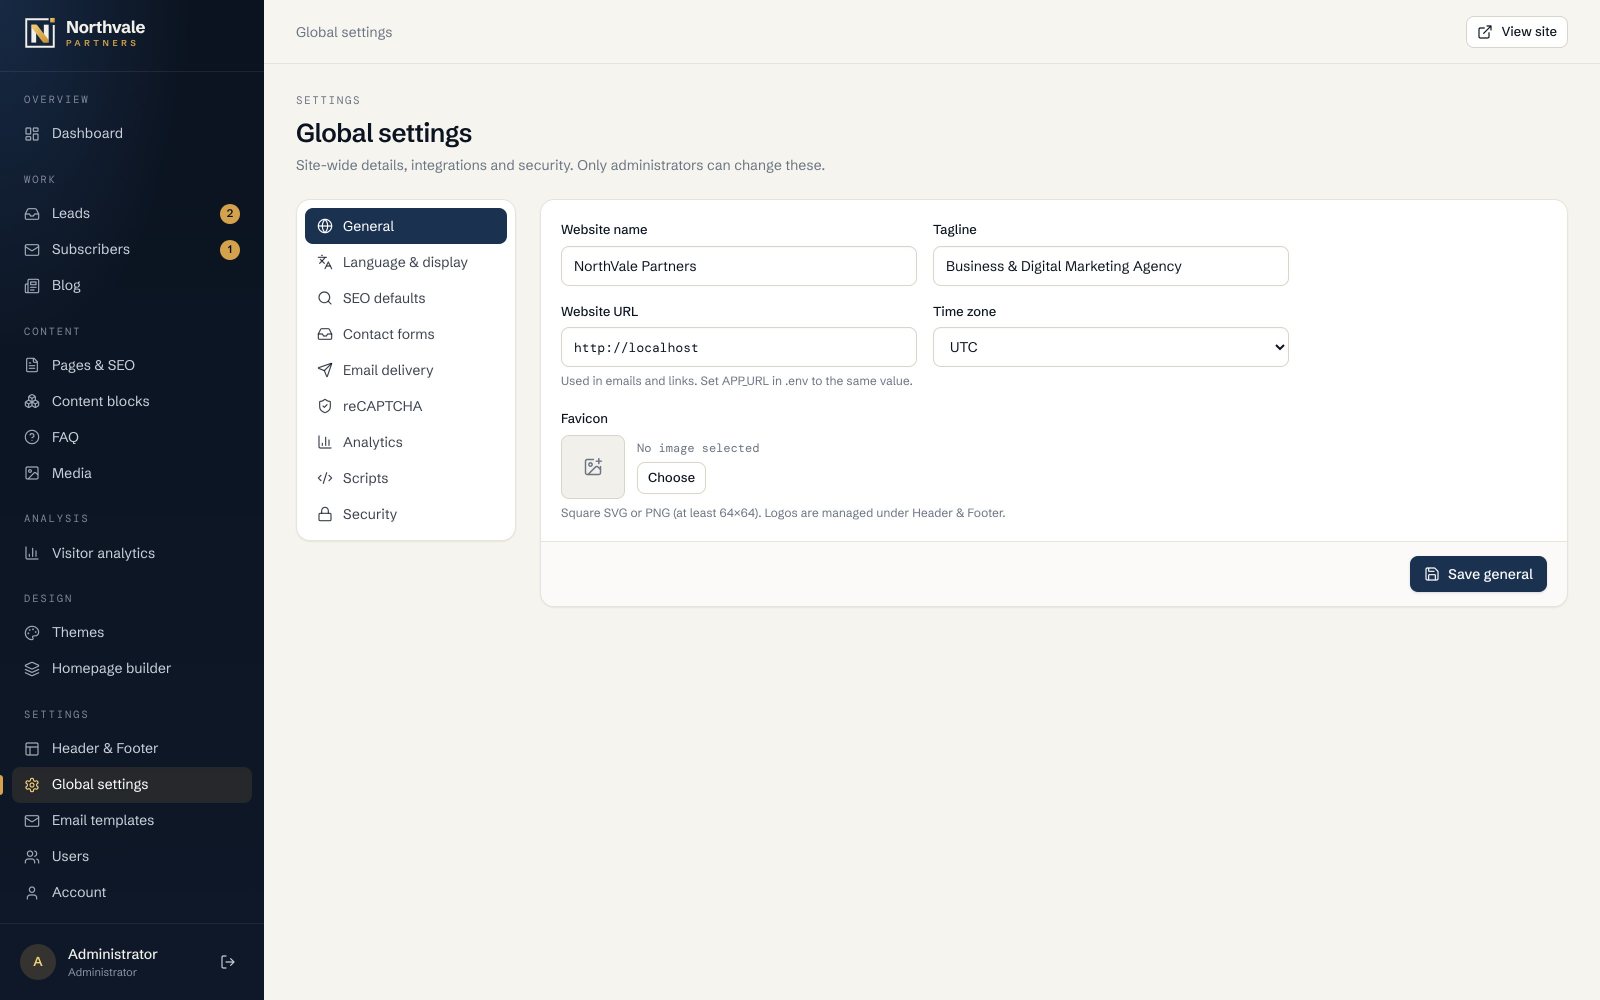This screenshot has height=1000, width=1600.
Task: Click the Website URL input field
Action: point(739,347)
